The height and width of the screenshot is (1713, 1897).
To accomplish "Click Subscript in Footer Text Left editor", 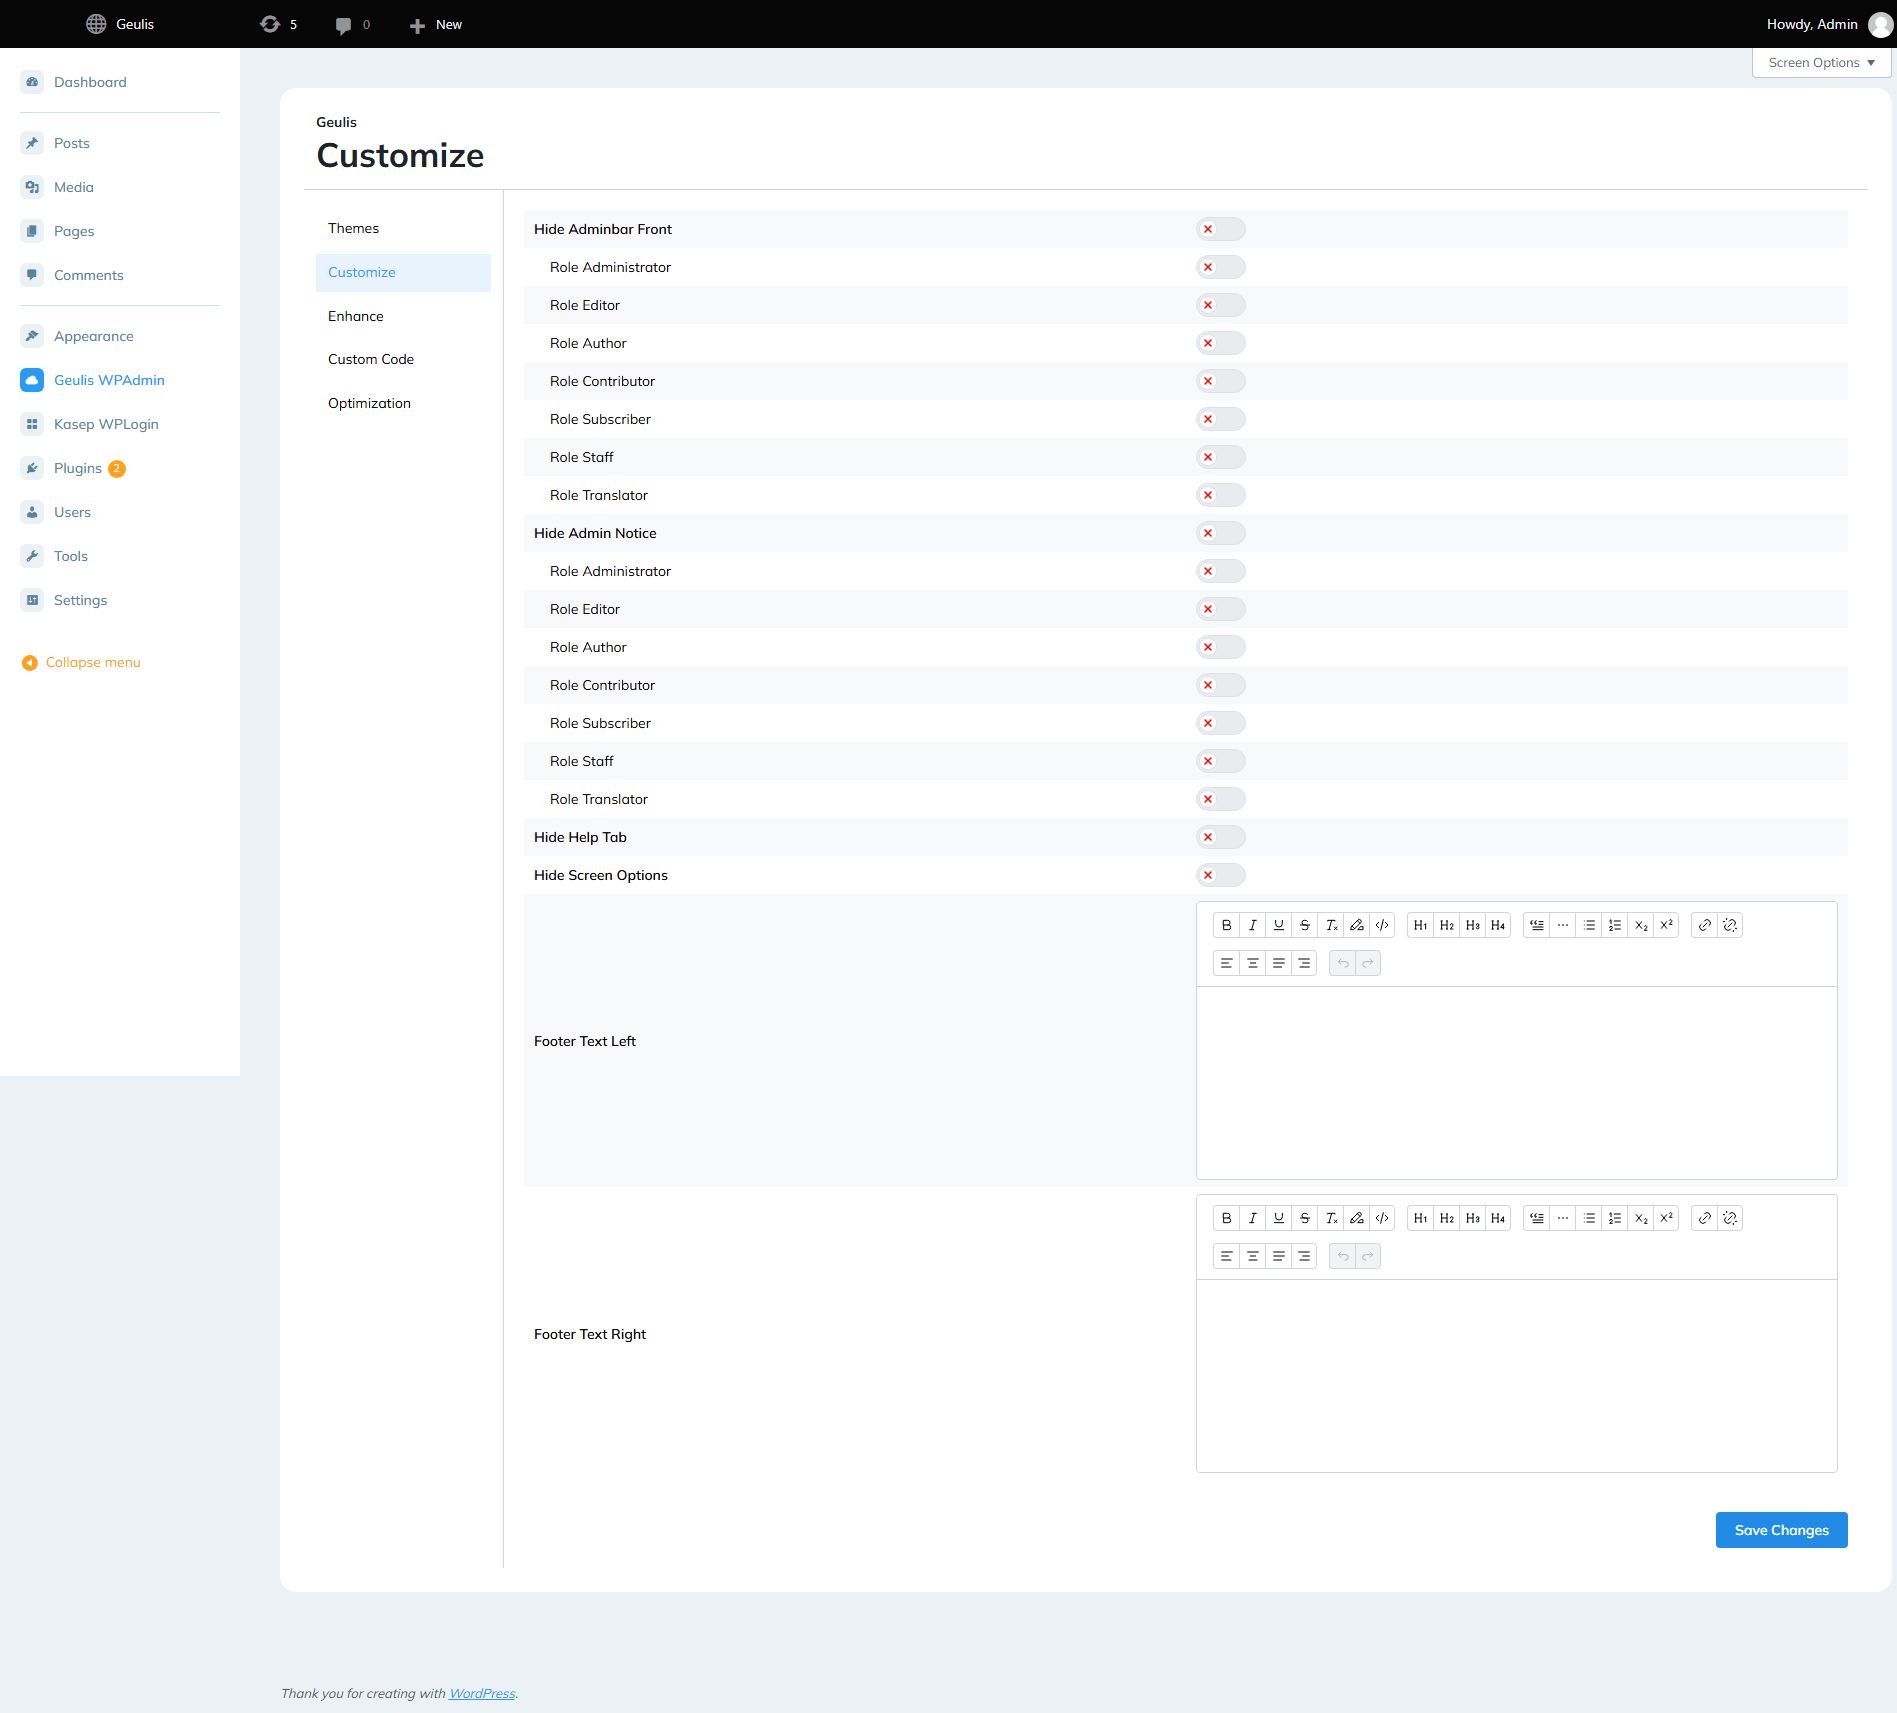I will [1641, 925].
